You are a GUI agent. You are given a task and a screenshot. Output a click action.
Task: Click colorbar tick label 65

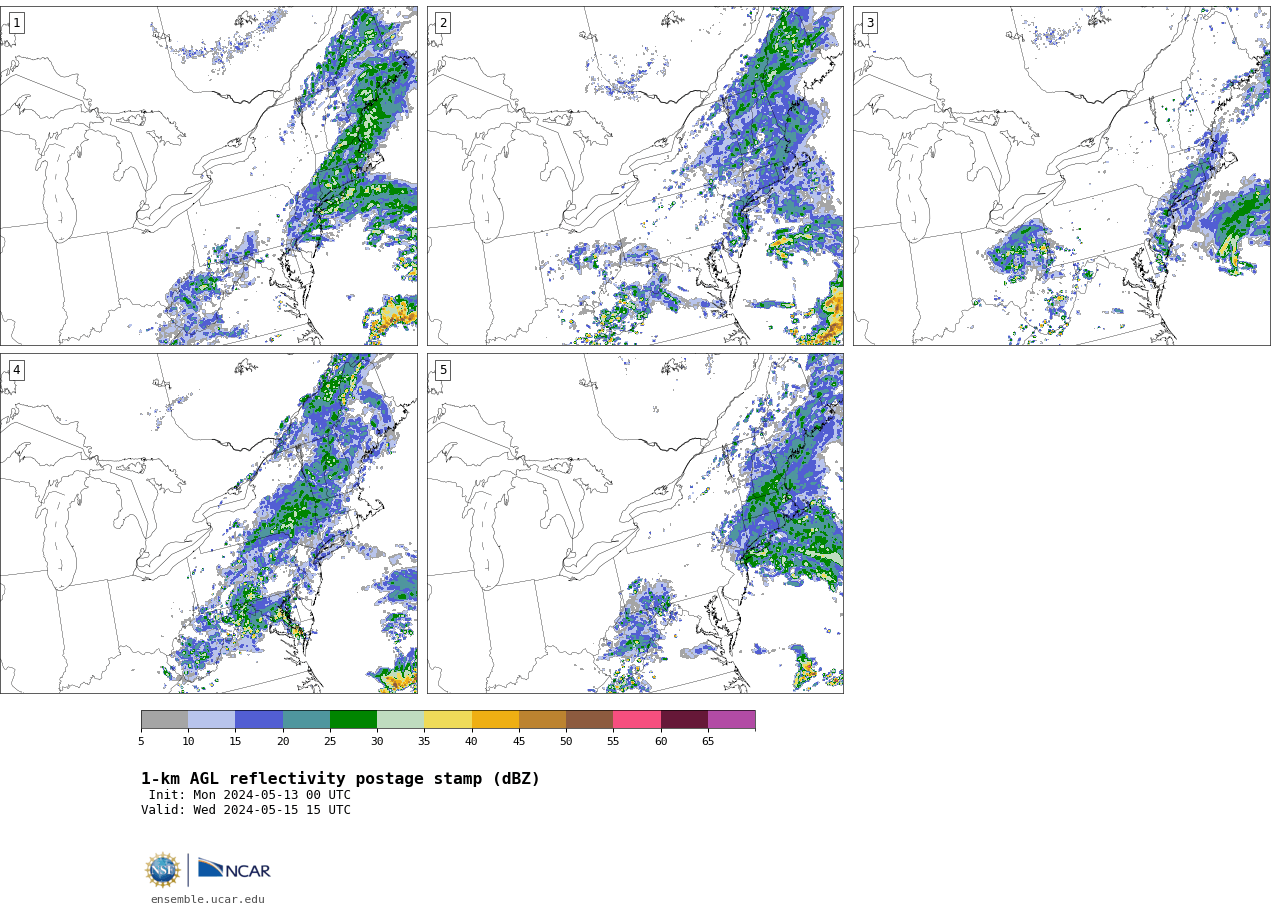pyautogui.click(x=708, y=741)
